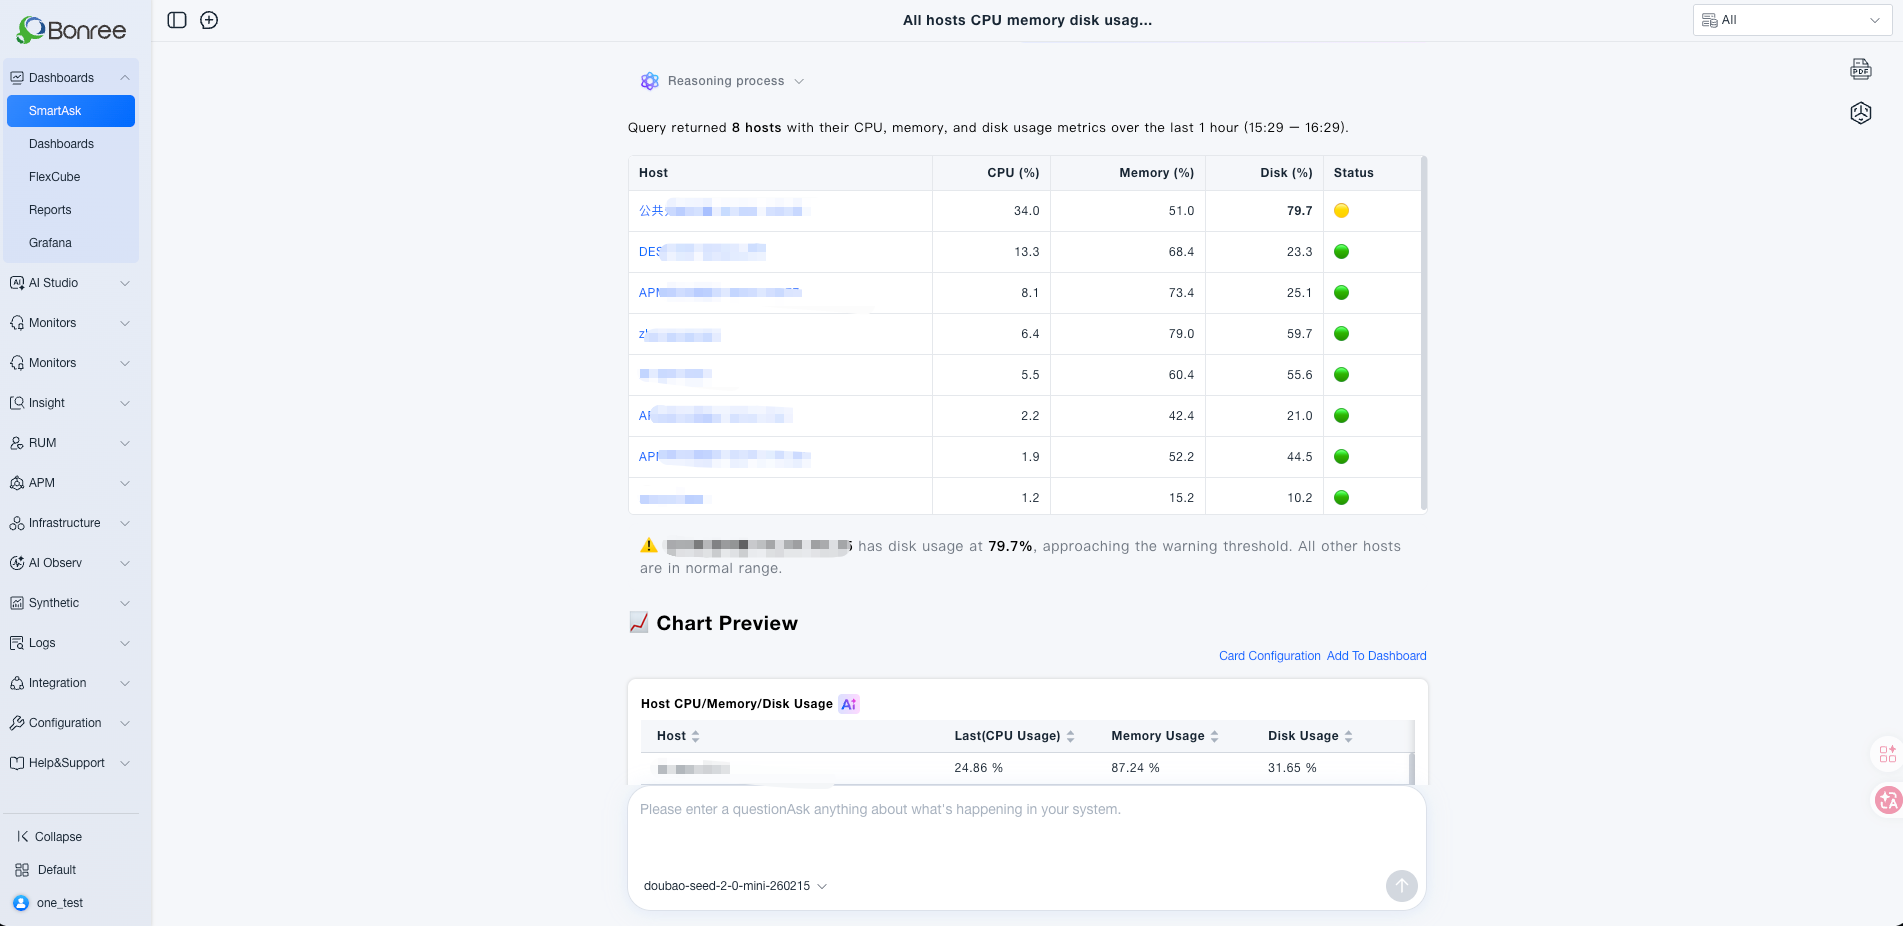The height and width of the screenshot is (926, 1903).
Task: Open the pink grid floating icon
Action: [x=1887, y=754]
